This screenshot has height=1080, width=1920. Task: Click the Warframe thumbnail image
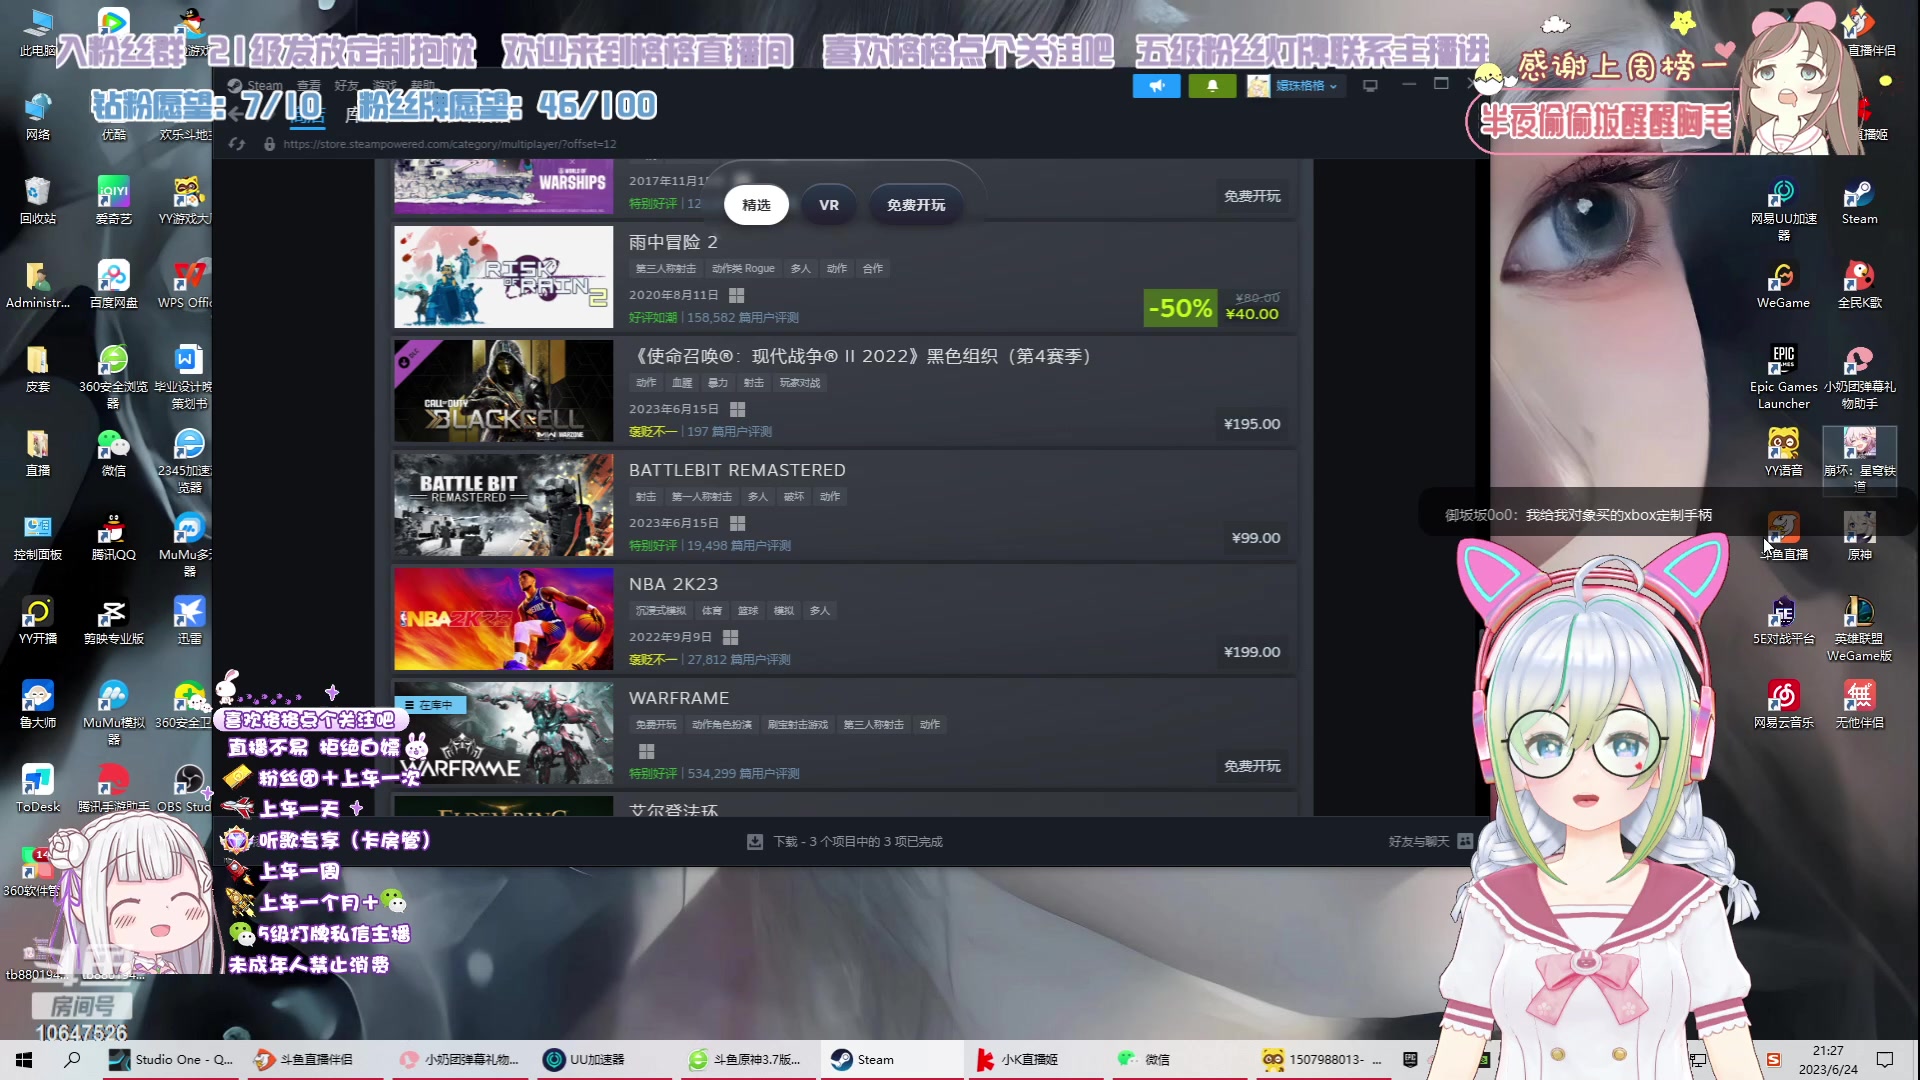[503, 733]
